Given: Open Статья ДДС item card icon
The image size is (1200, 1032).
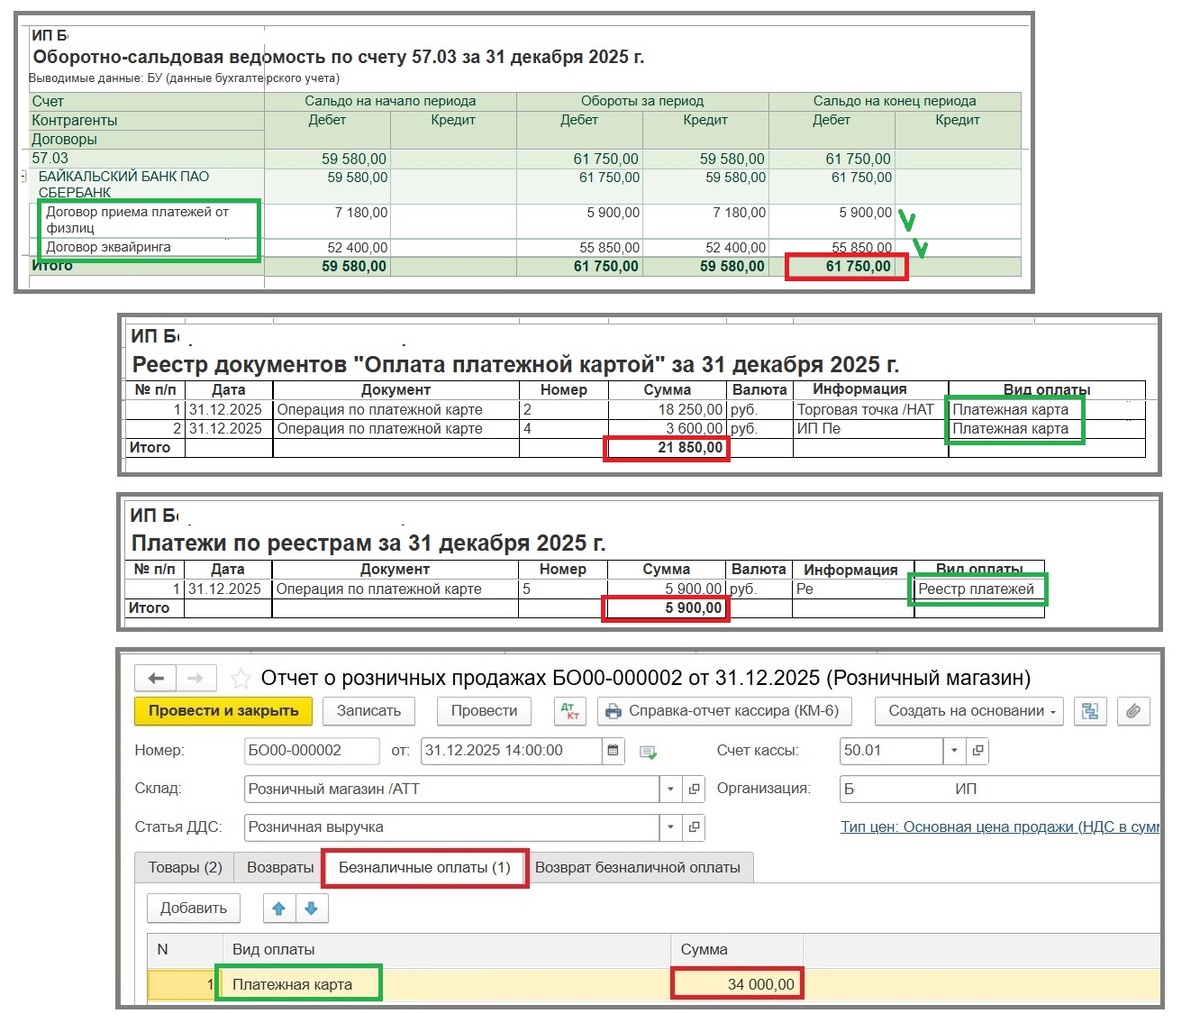Looking at the screenshot, I should (x=694, y=827).
